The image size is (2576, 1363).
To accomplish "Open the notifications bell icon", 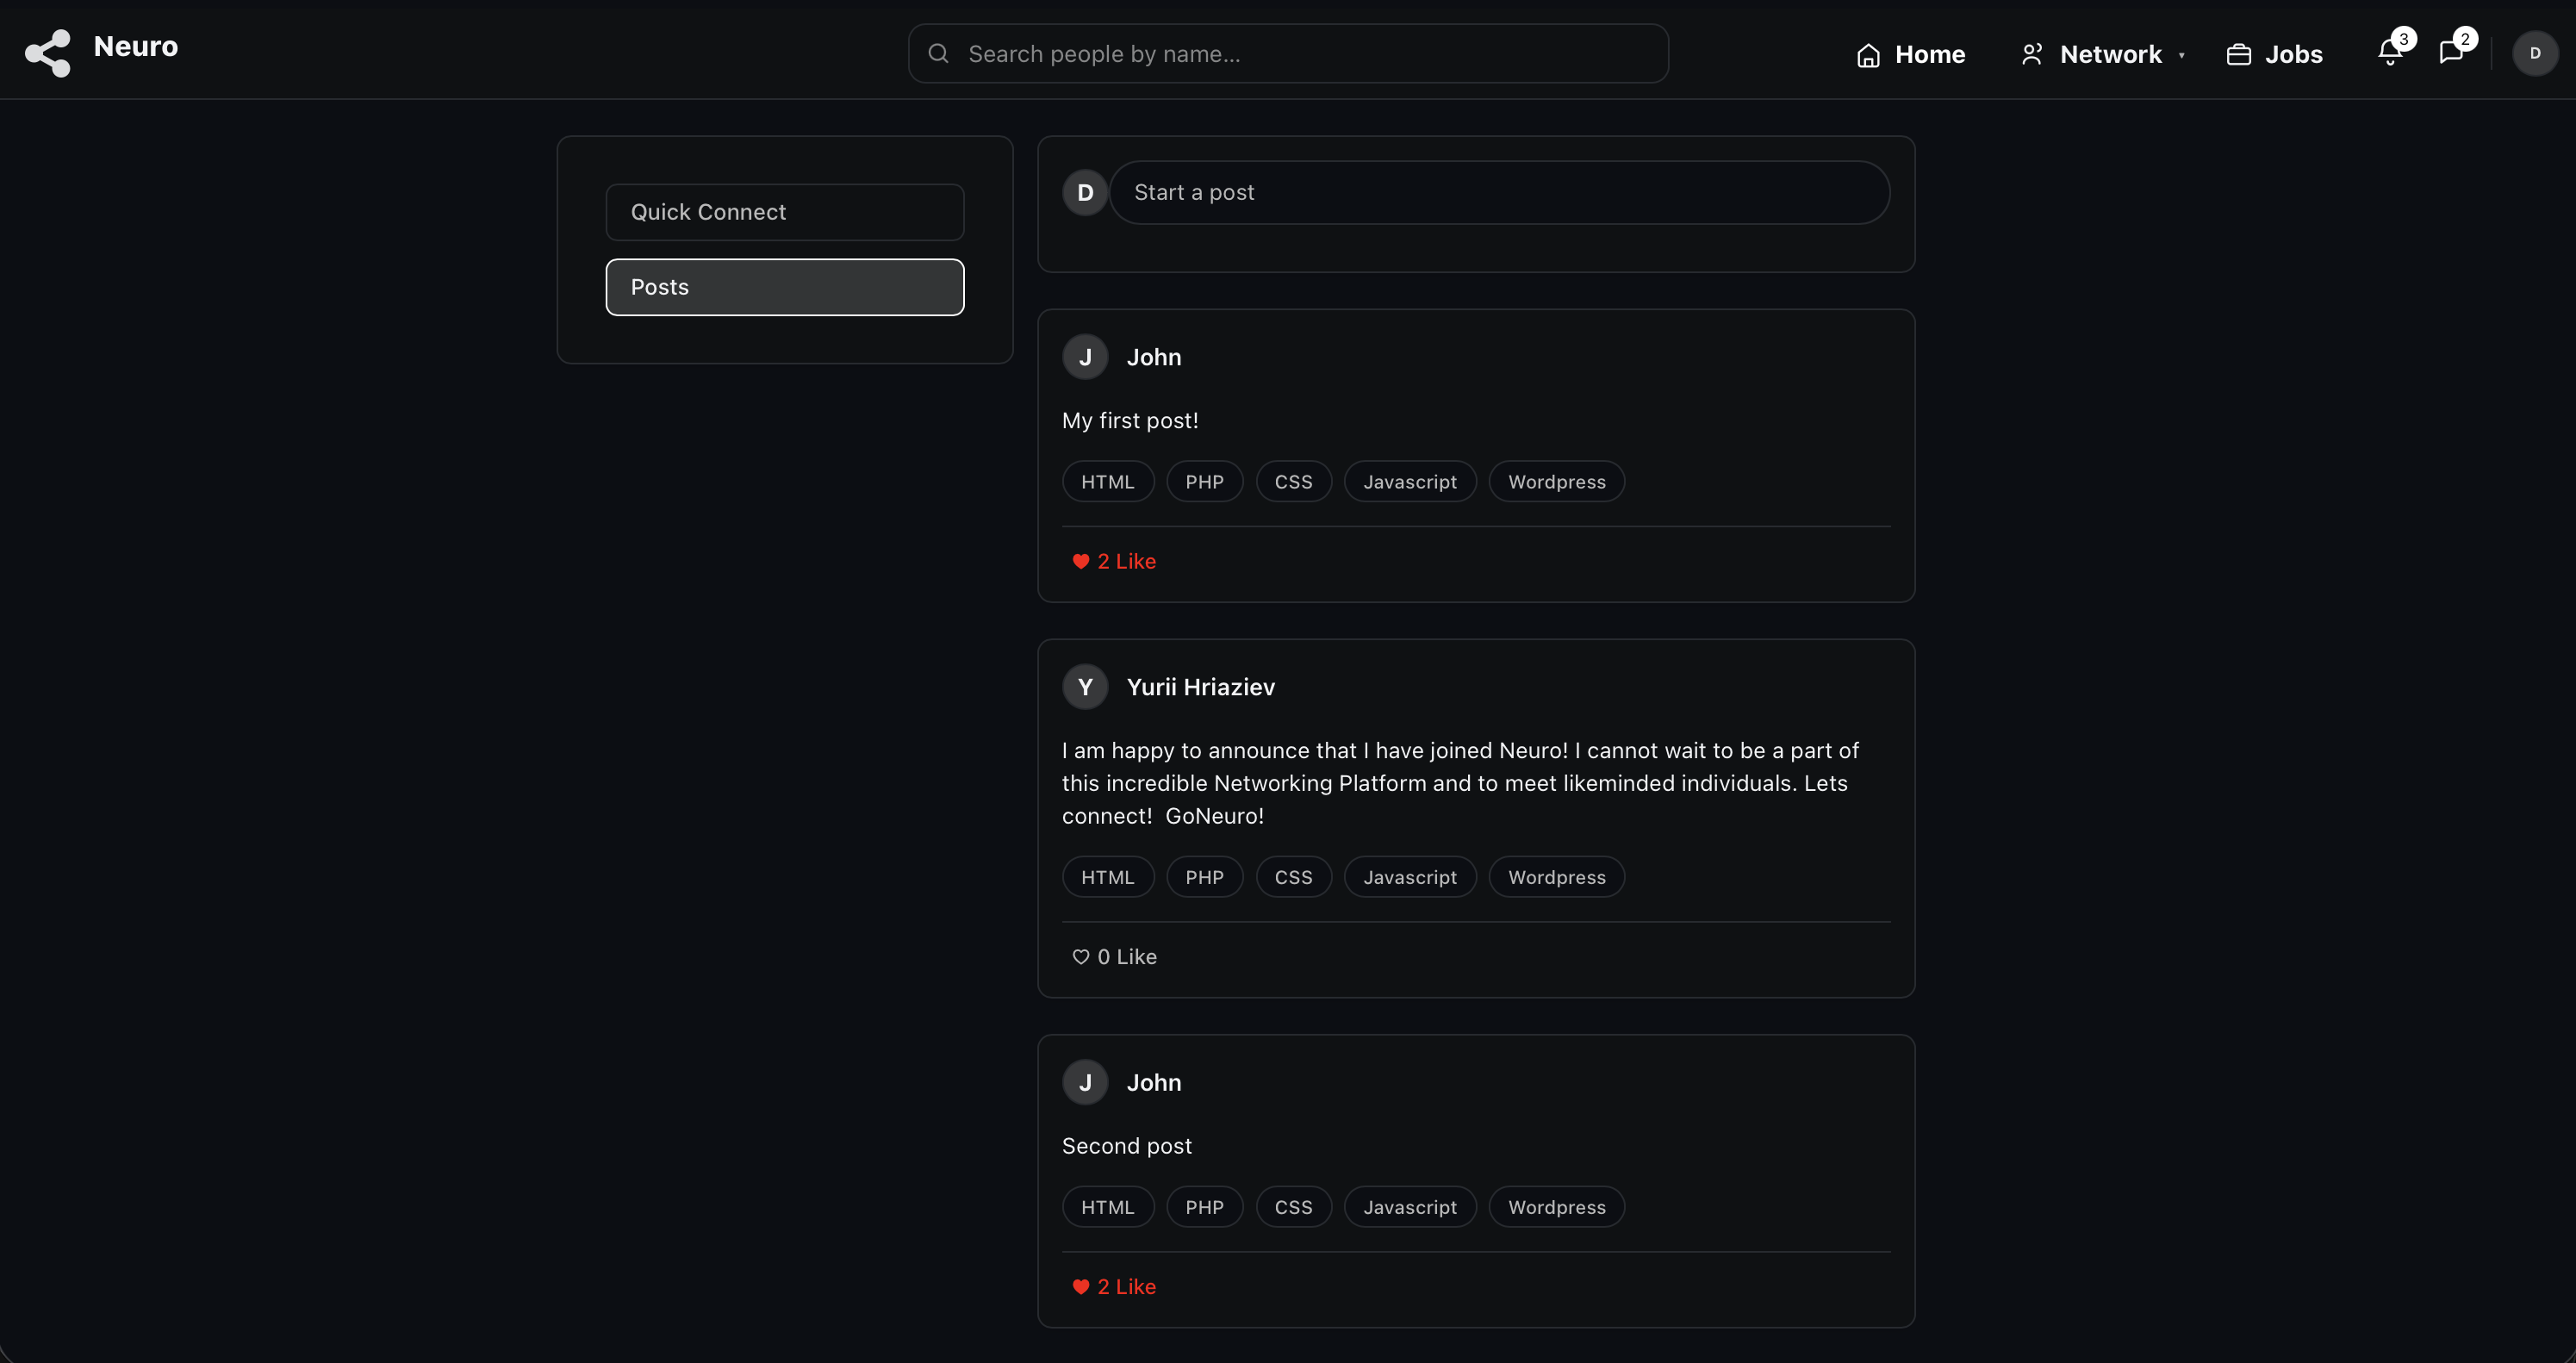I will 2390,53.
